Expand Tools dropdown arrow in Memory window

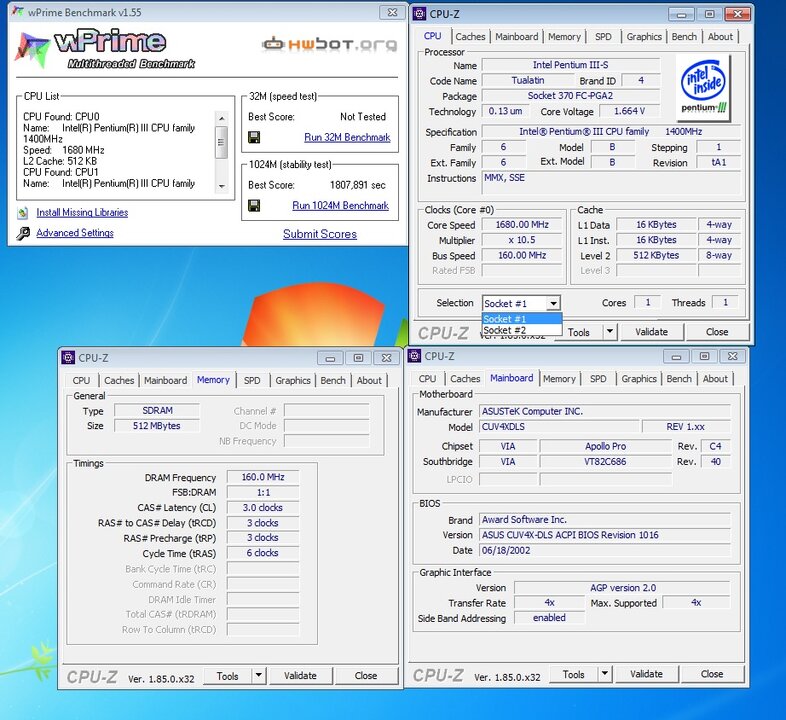click(258, 675)
